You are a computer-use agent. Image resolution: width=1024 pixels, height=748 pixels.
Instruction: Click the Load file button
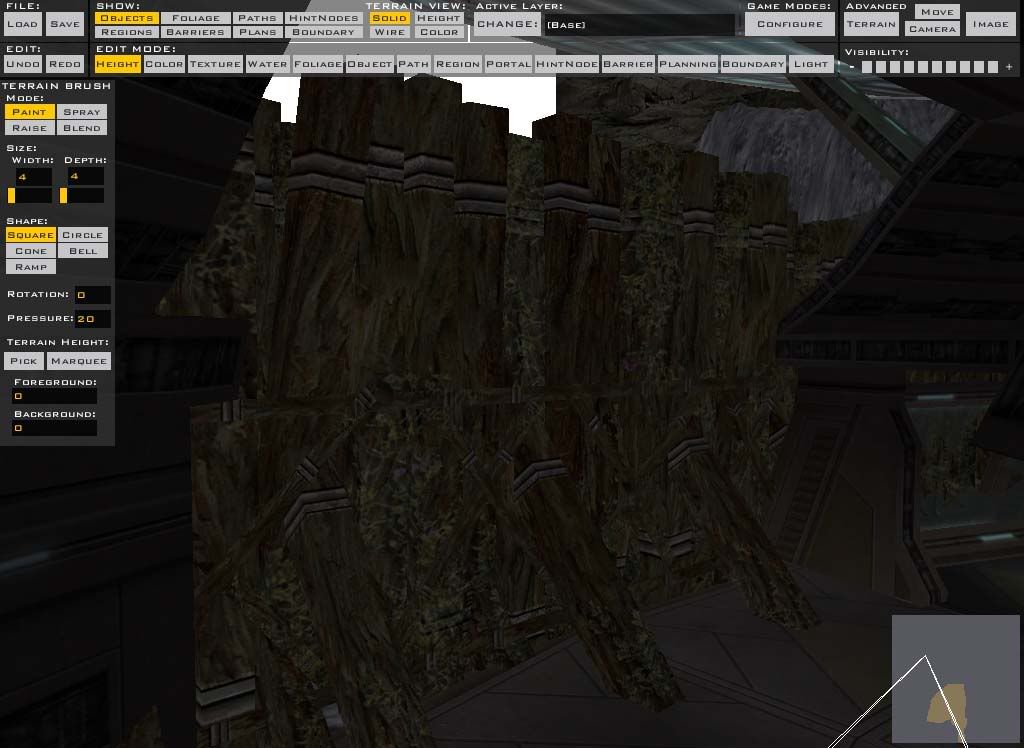[x=22, y=24]
